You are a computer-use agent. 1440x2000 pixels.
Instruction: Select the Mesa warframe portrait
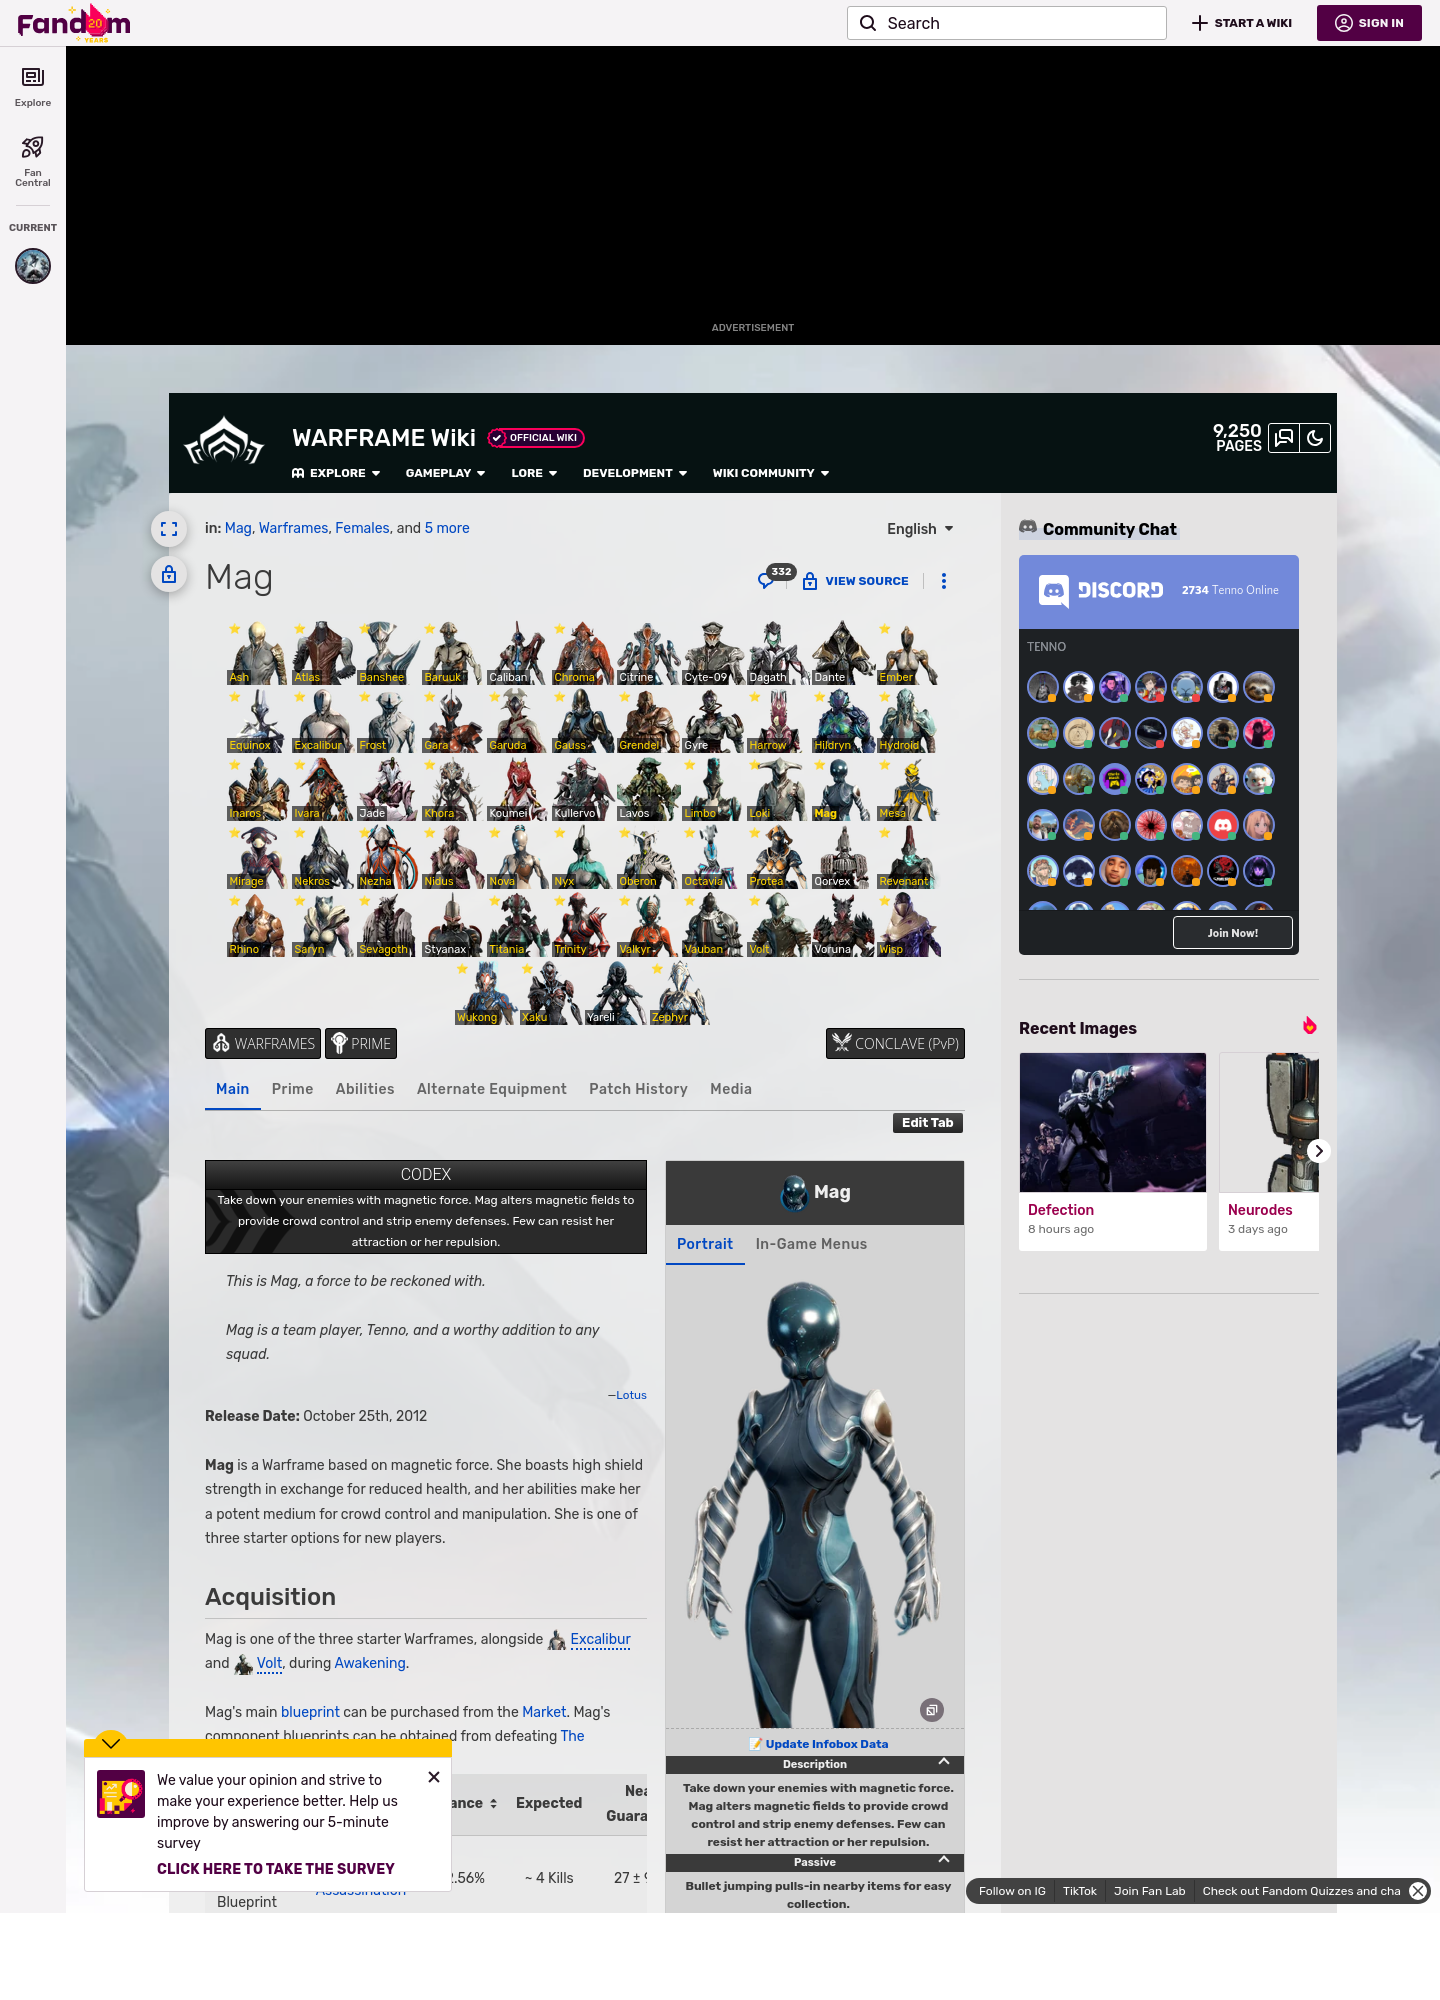(908, 788)
